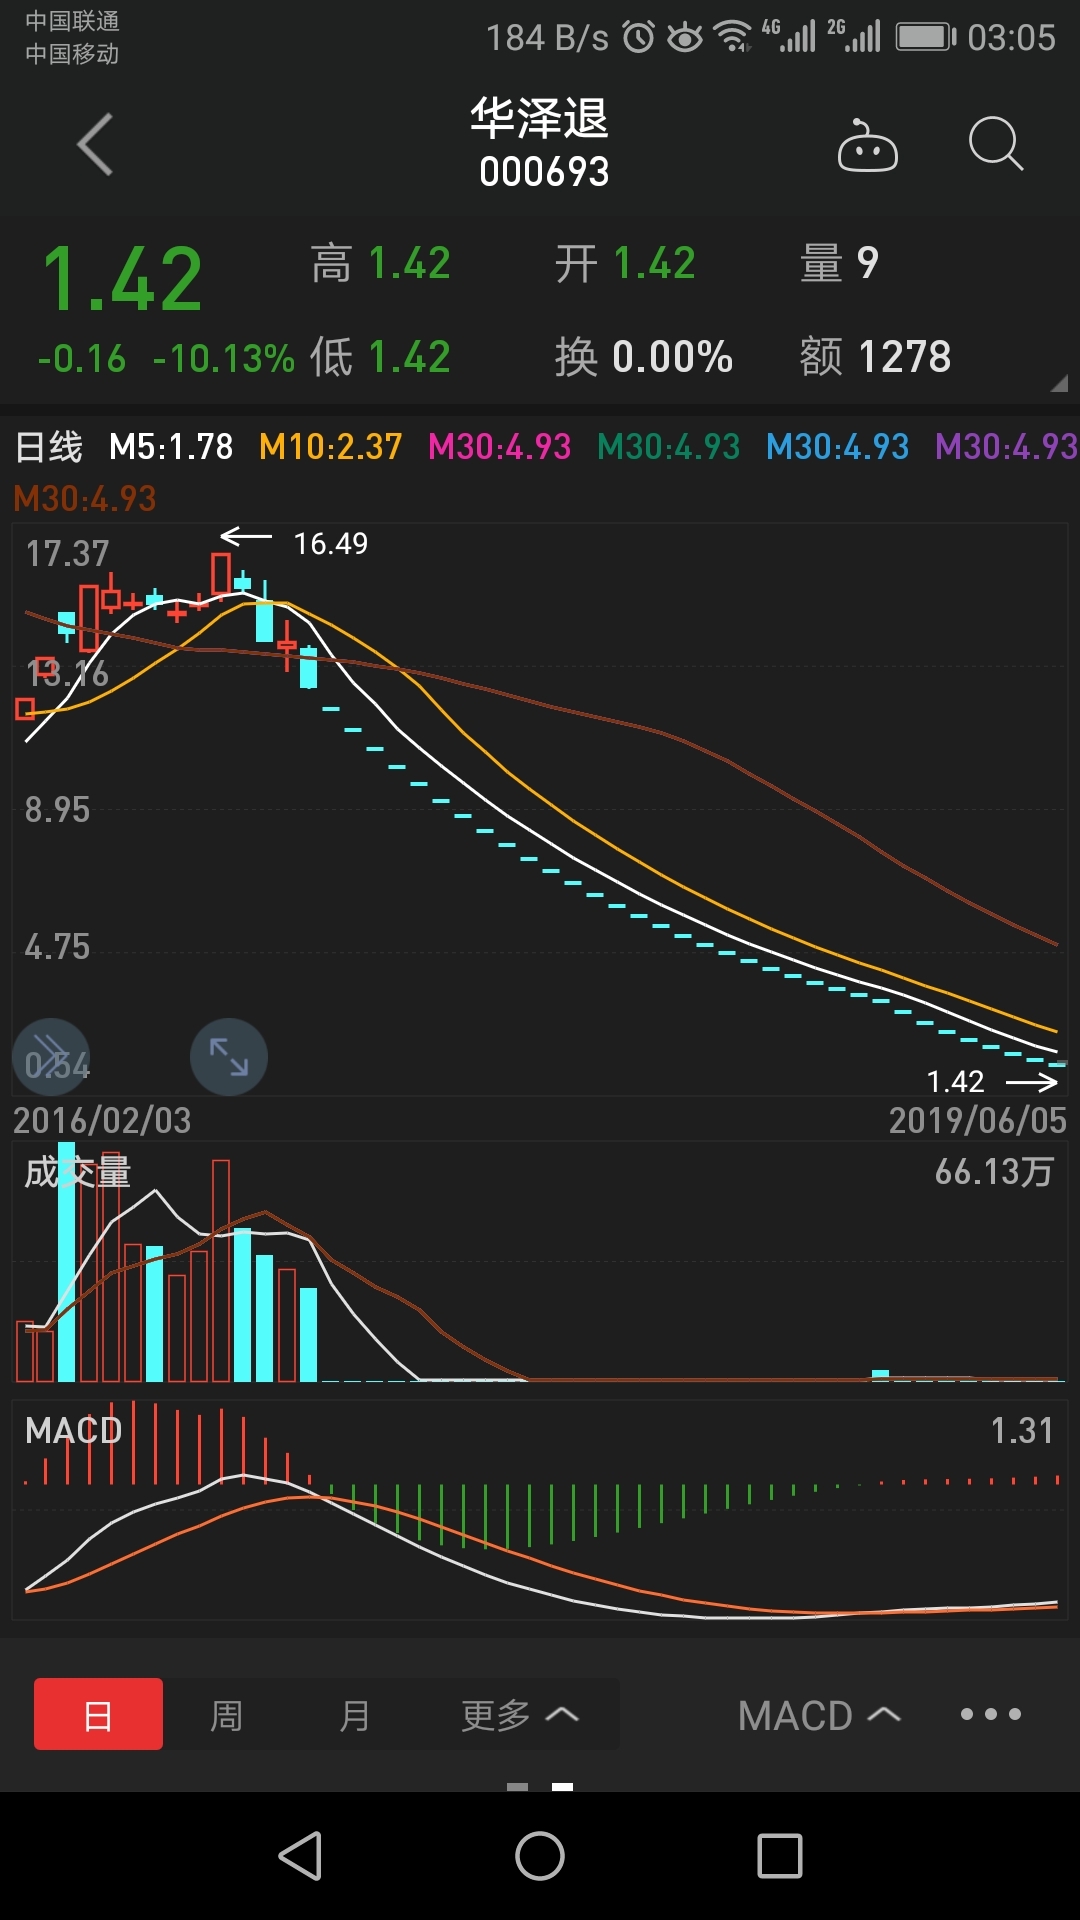Tap the 66.13万 volume scale value

pyautogui.click(x=994, y=1172)
